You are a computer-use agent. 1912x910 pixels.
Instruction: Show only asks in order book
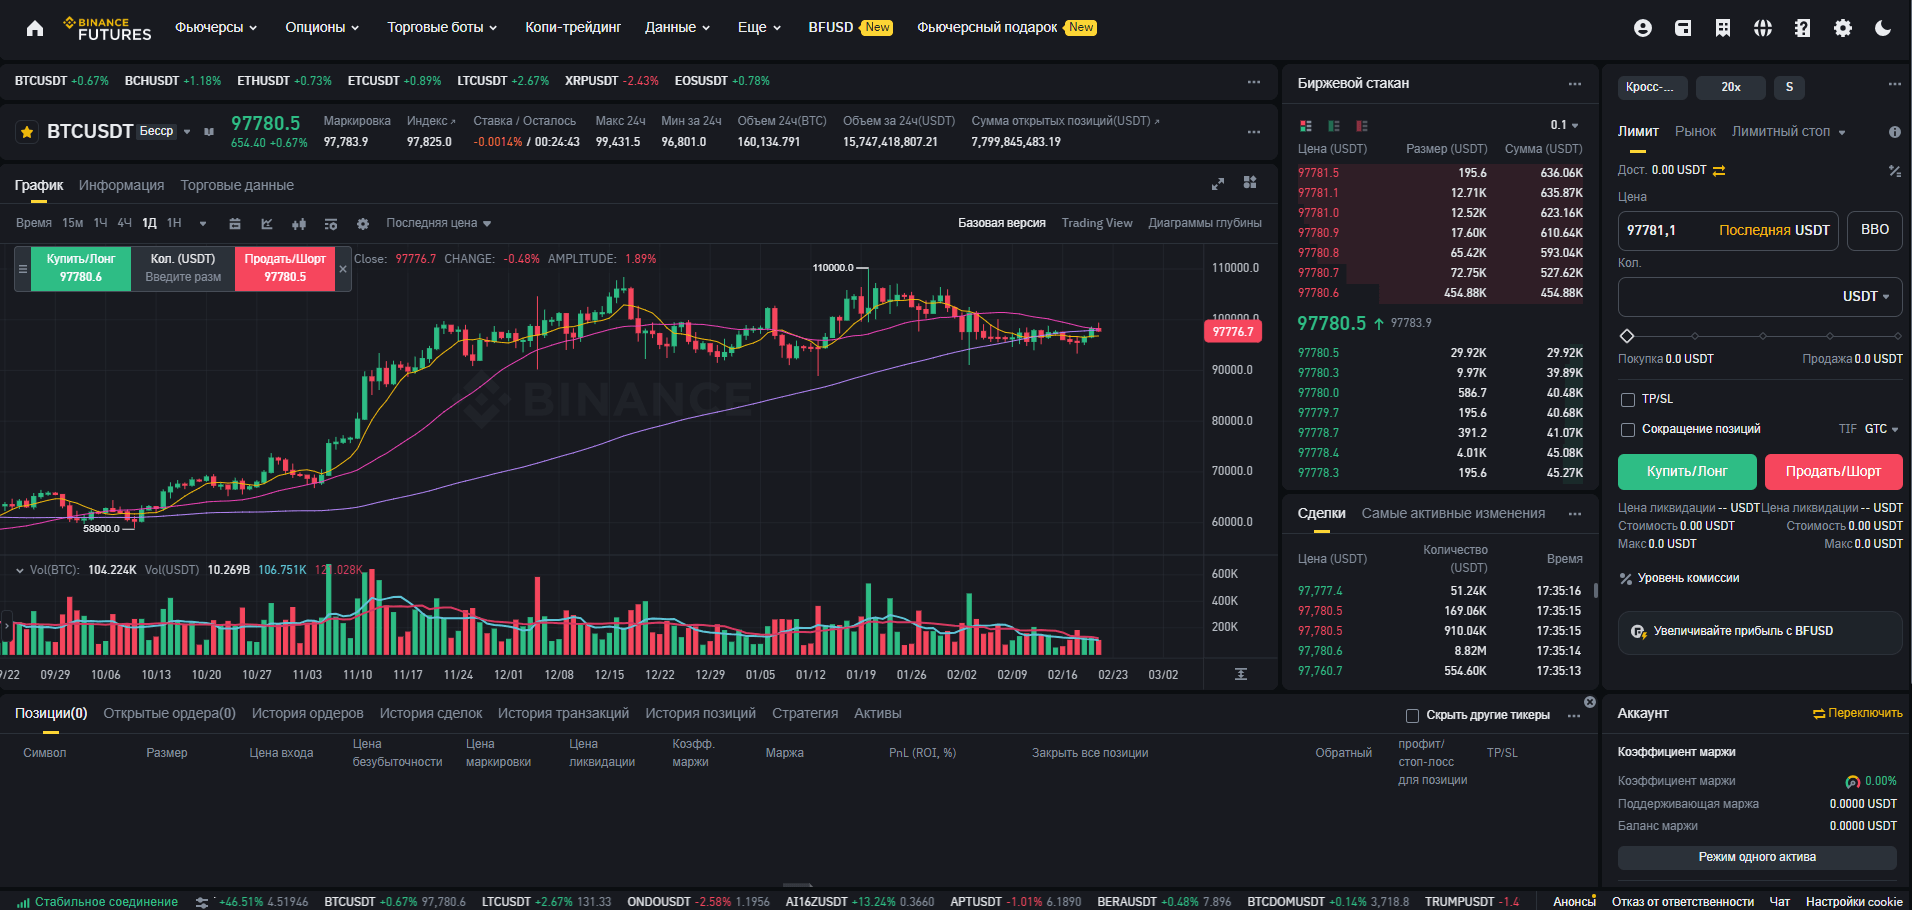point(1362,126)
